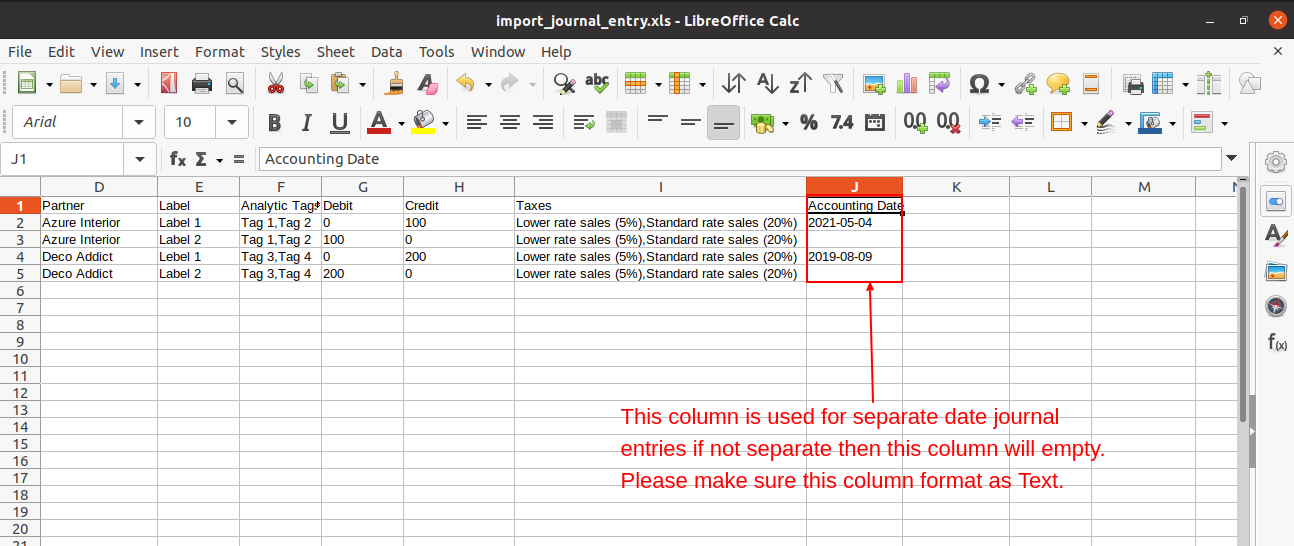This screenshot has height=546, width=1294.
Task: Click the Insert Image icon
Action: 875,83
